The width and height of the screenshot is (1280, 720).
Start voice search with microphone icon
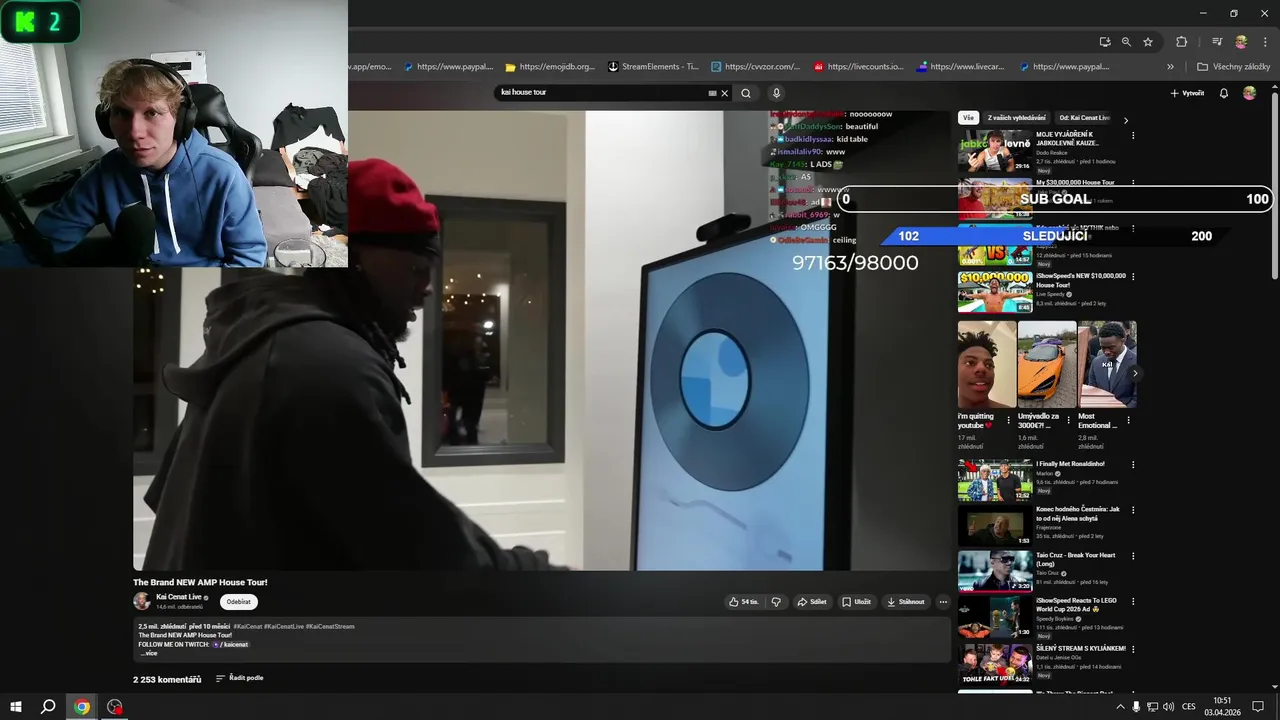(776, 93)
